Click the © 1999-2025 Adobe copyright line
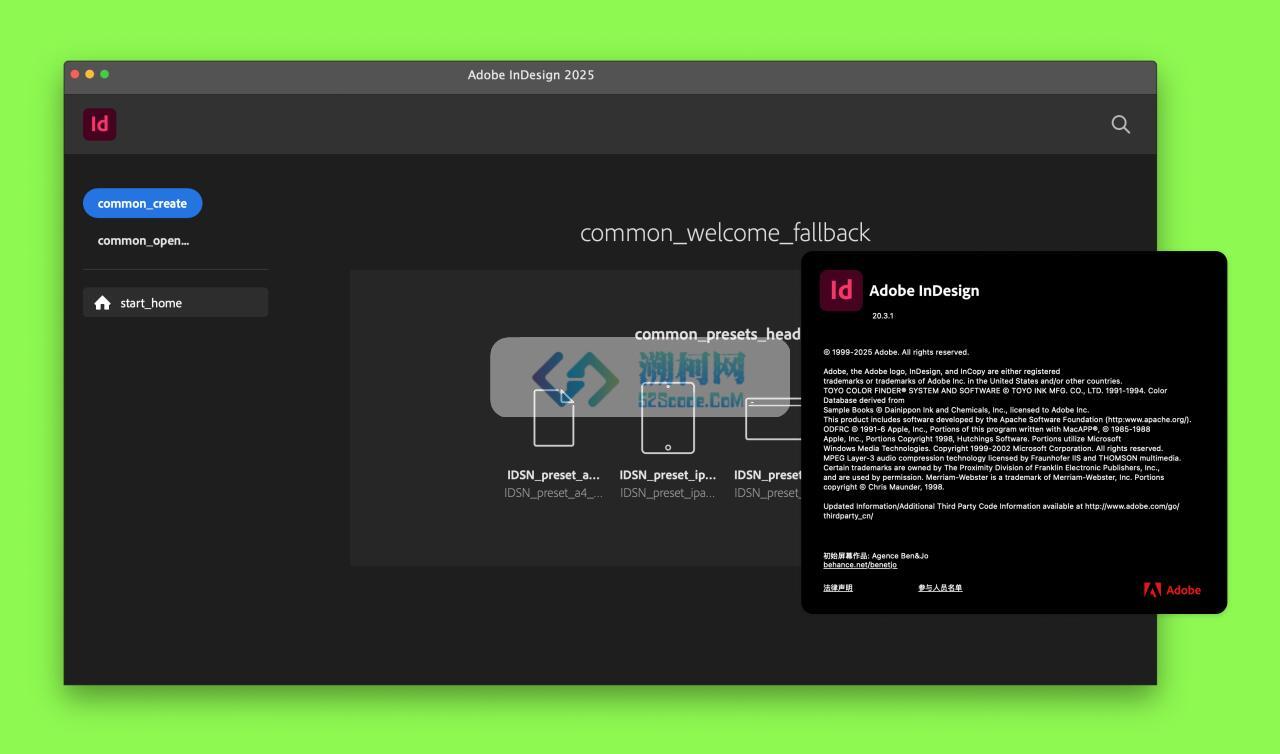 pyautogui.click(x=896, y=352)
